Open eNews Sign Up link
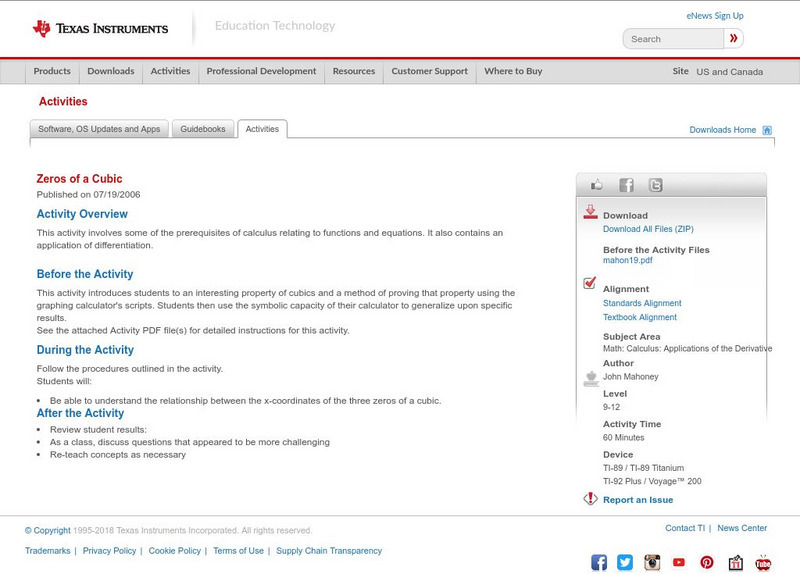This screenshot has height=574, width=800. pos(715,16)
